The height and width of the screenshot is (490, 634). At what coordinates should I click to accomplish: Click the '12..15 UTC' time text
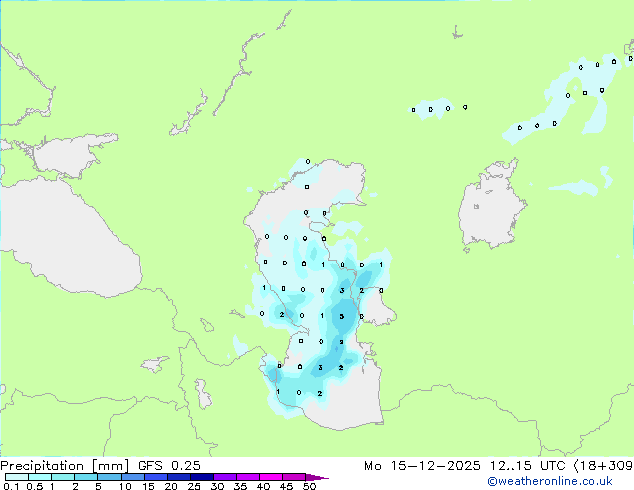(x=527, y=466)
